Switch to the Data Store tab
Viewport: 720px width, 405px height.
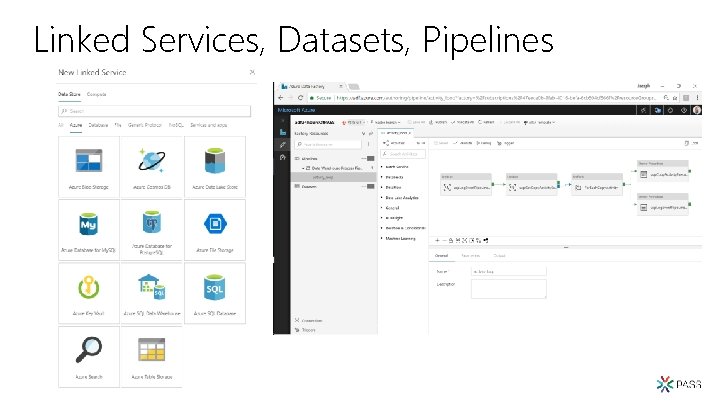coord(69,94)
